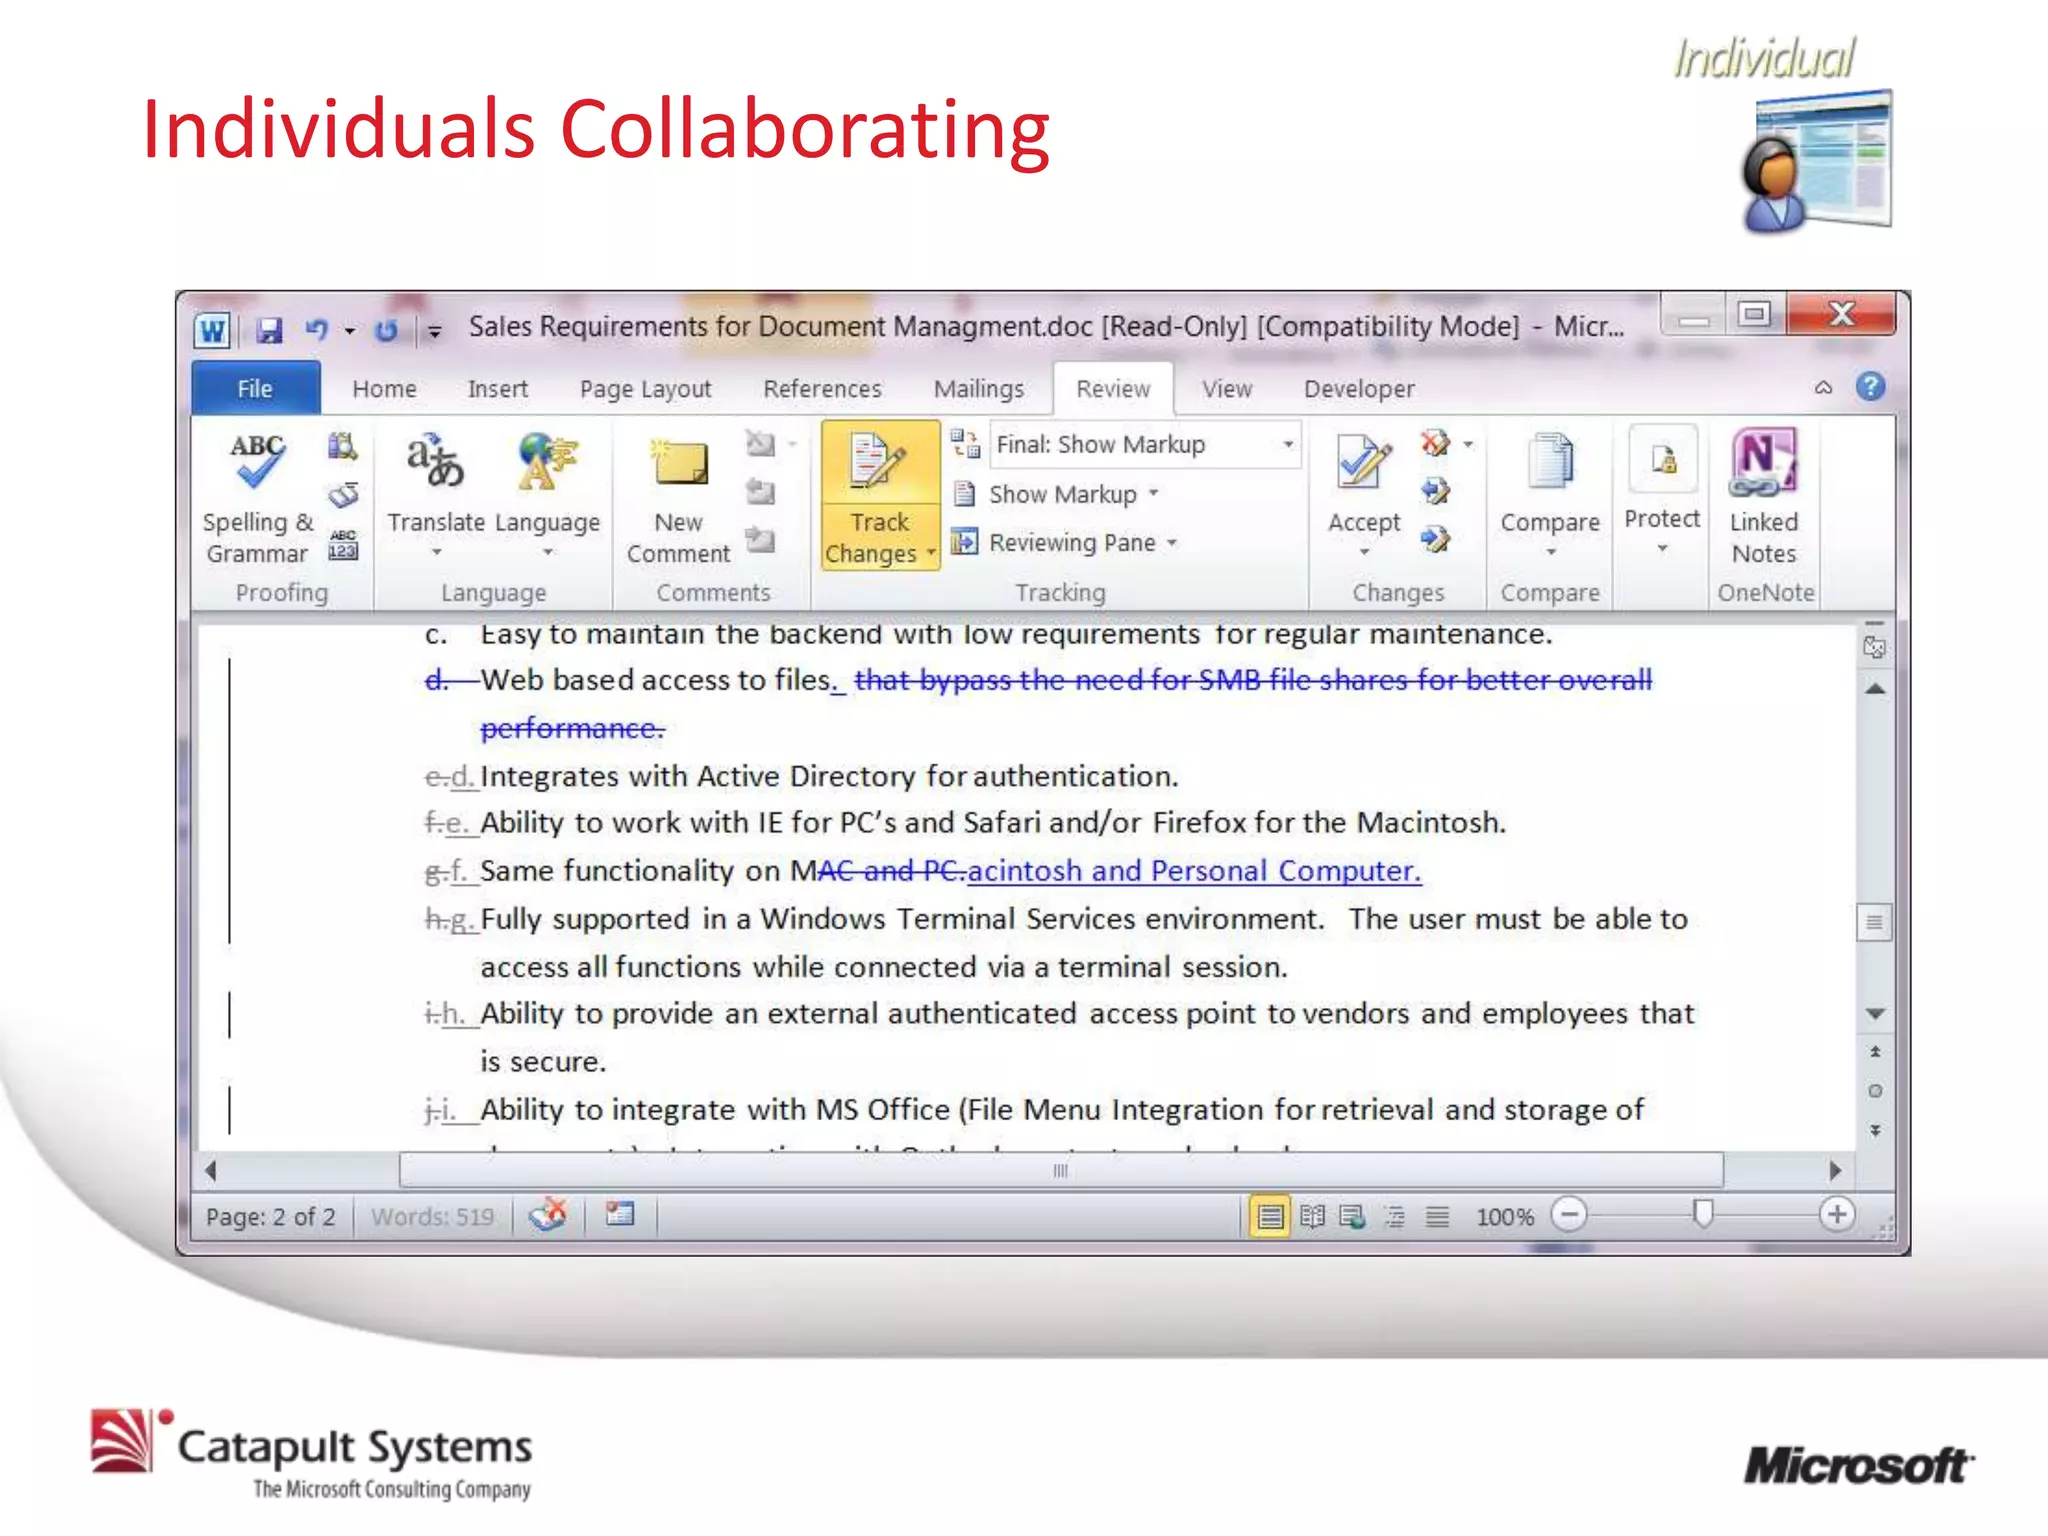Viewport: 2048px width, 1536px height.
Task: Click the Select Browse Object circle button
Action: pyautogui.click(x=1875, y=1091)
